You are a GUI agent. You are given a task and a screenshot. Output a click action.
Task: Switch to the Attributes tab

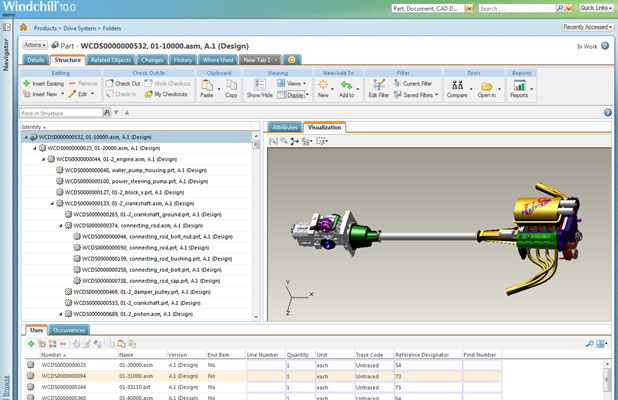coord(285,128)
